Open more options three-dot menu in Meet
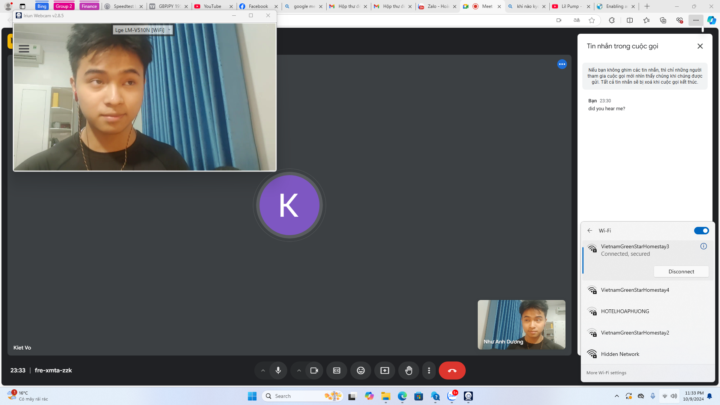Viewport: 720px width, 405px height. [429, 371]
